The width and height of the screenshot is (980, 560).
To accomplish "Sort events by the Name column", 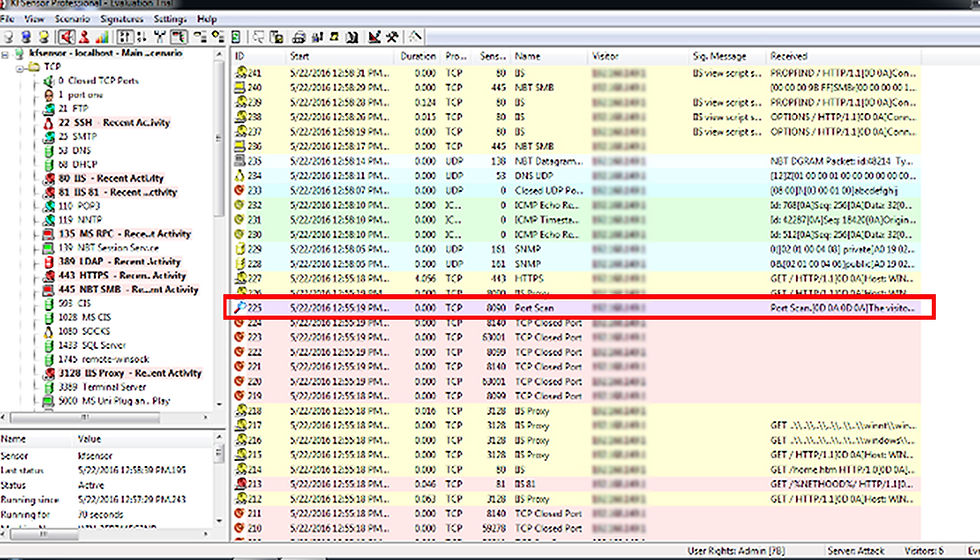I will tap(549, 56).
